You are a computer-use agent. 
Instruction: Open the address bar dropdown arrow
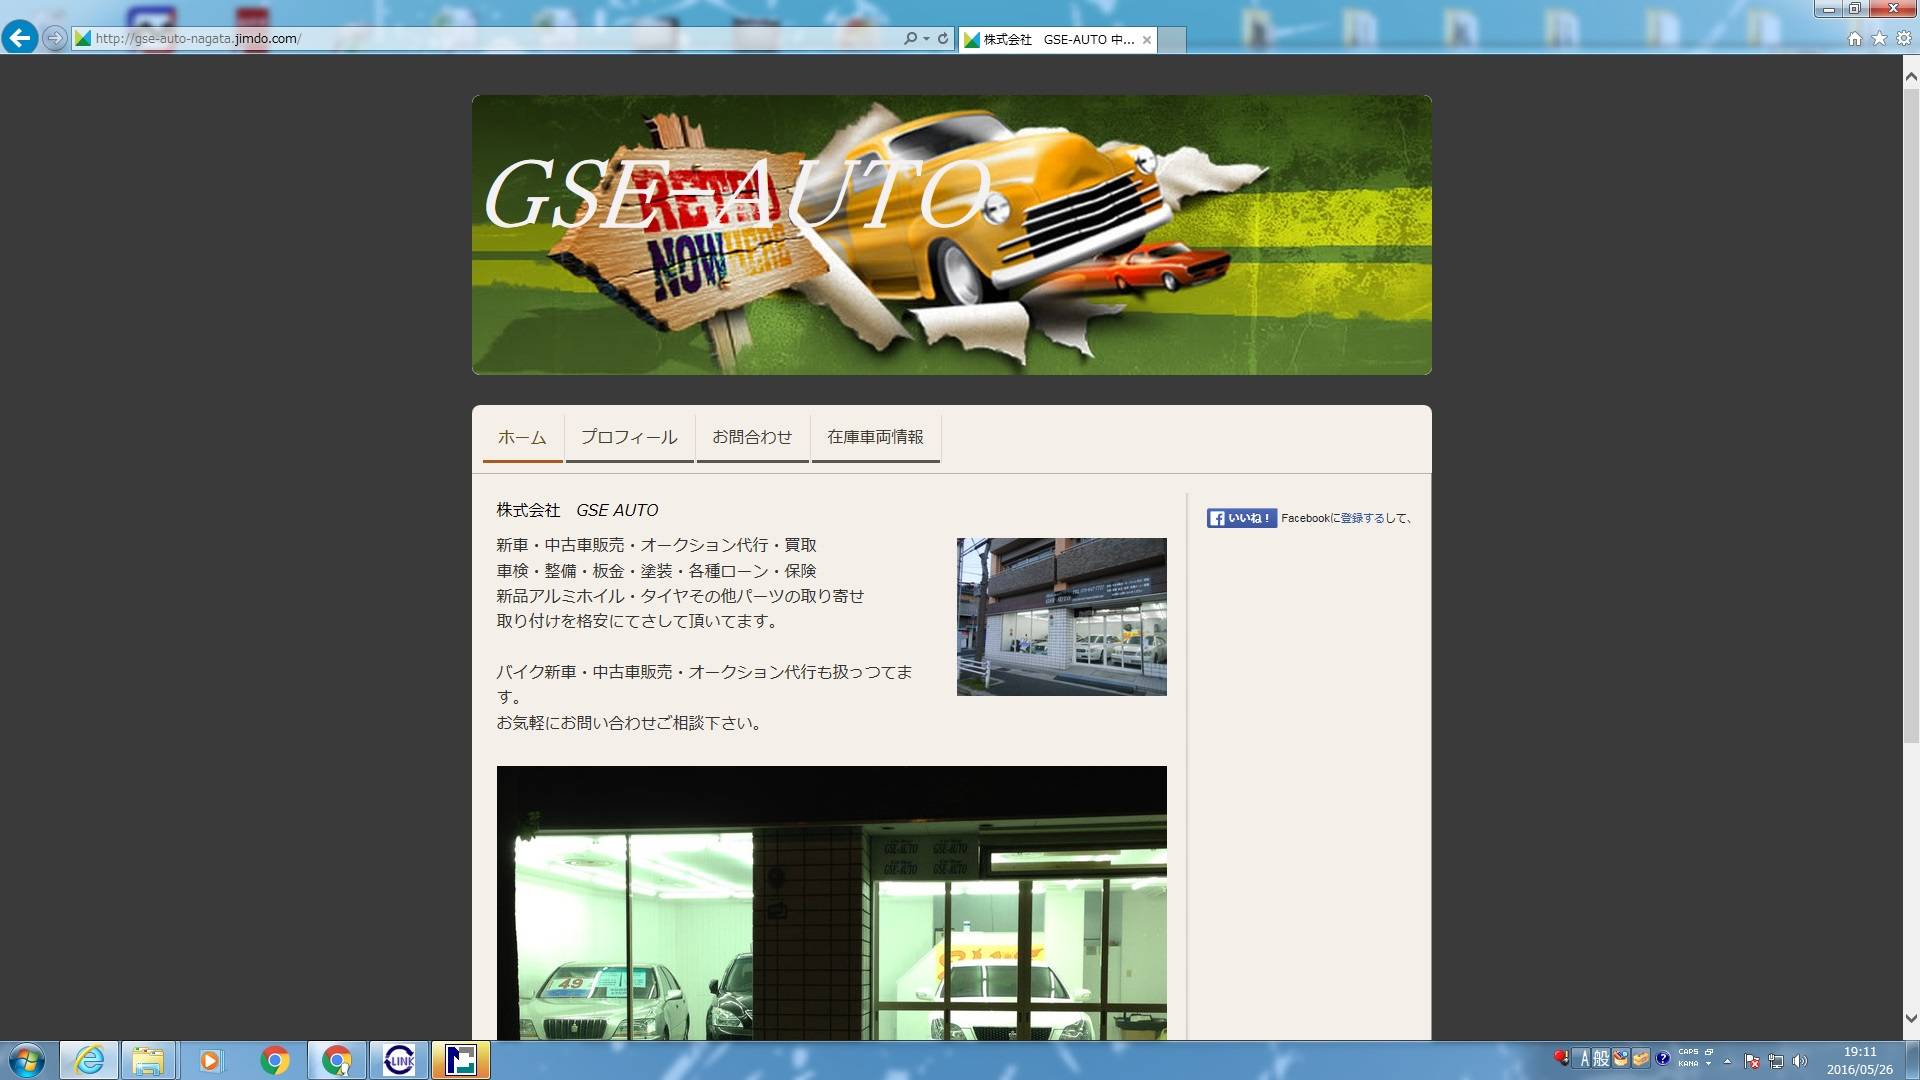pyautogui.click(x=926, y=39)
